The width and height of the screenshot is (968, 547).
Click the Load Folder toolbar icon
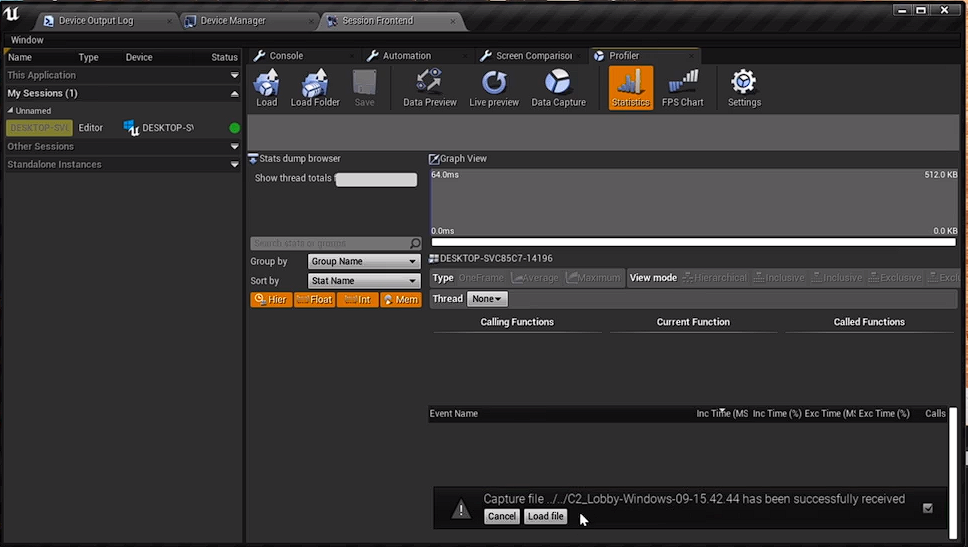coord(315,88)
